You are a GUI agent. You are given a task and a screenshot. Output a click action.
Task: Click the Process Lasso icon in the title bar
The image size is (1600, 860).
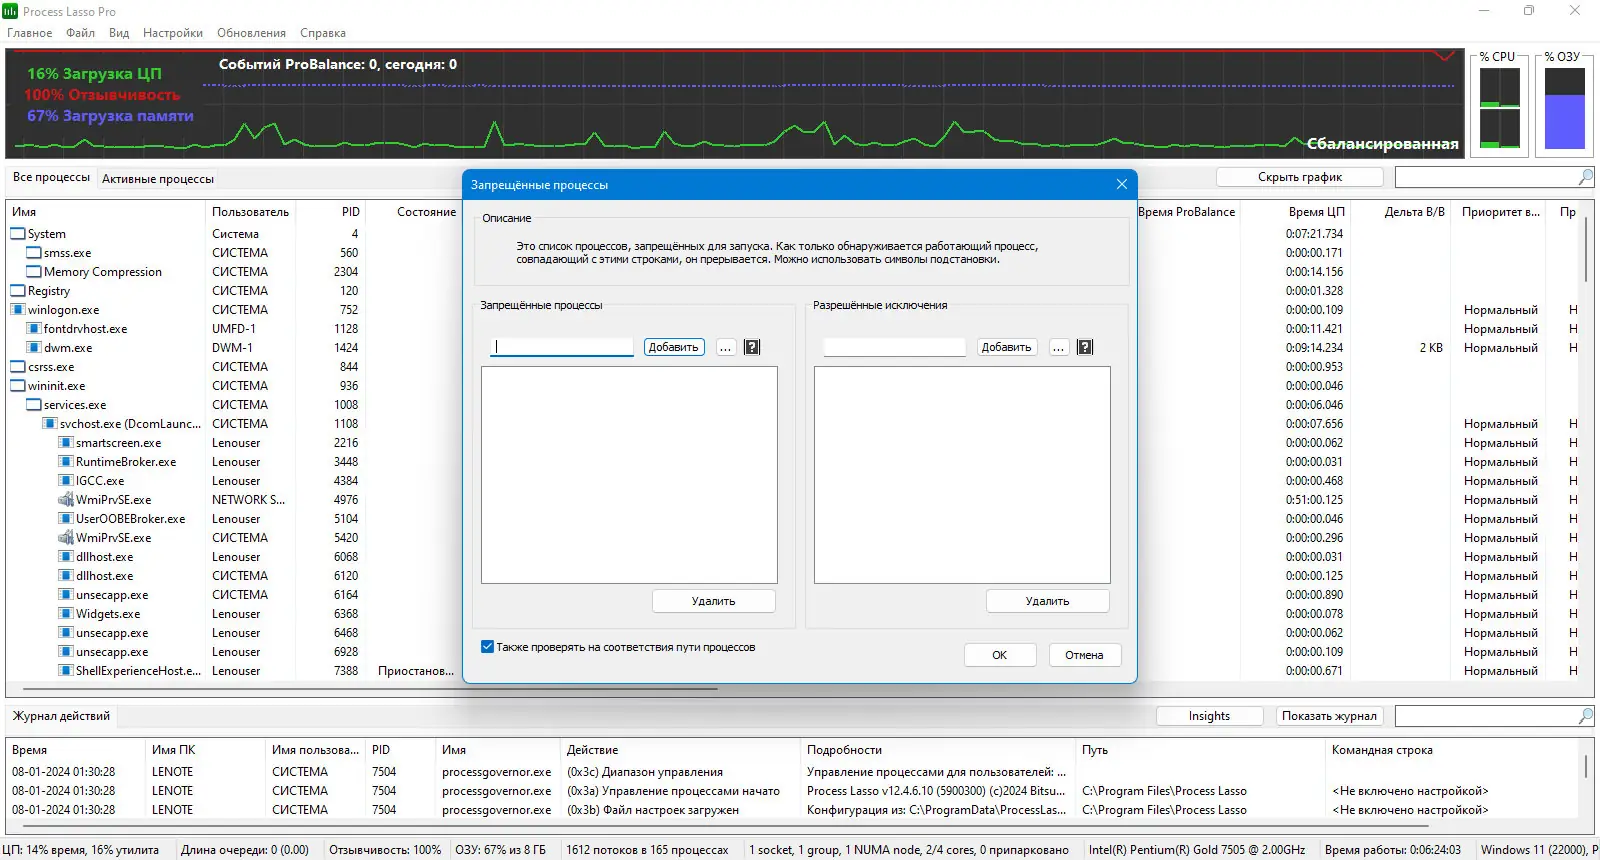[x=10, y=11]
